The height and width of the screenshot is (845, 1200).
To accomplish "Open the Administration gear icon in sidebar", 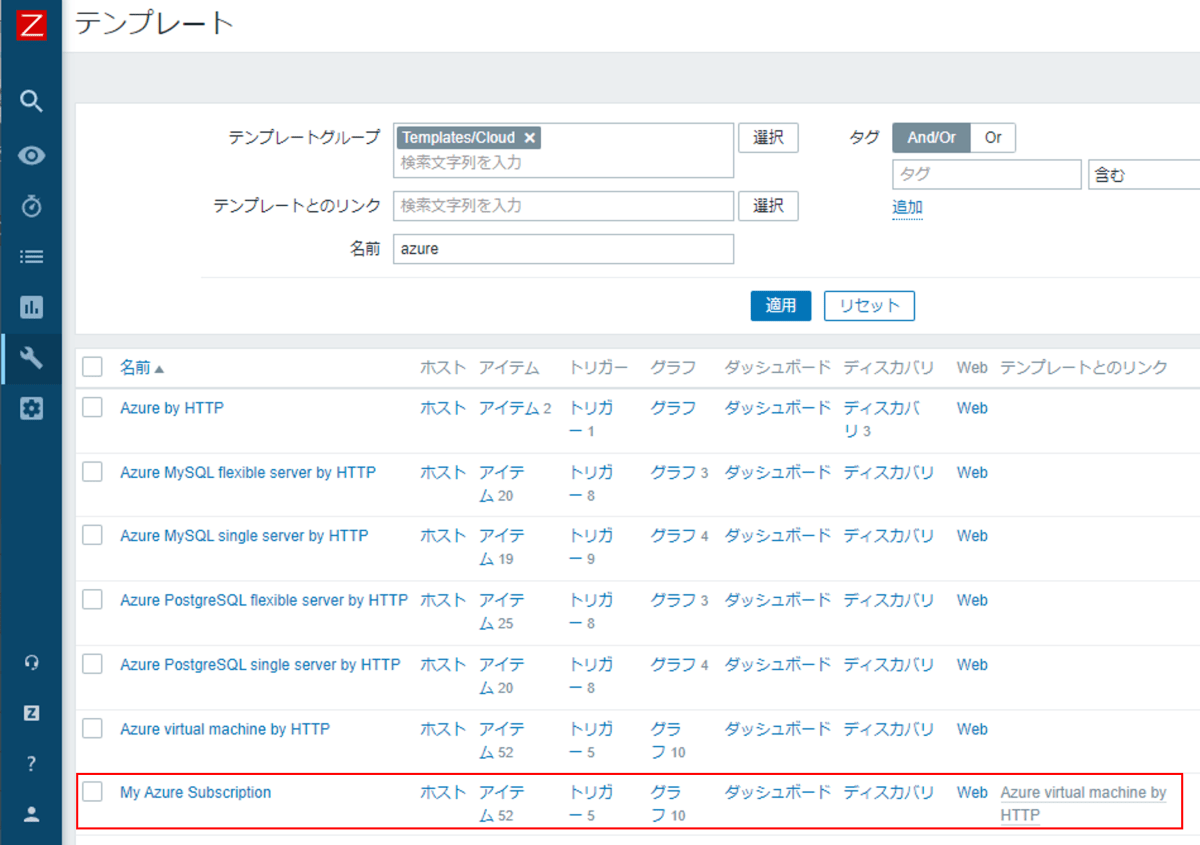I will 31,408.
